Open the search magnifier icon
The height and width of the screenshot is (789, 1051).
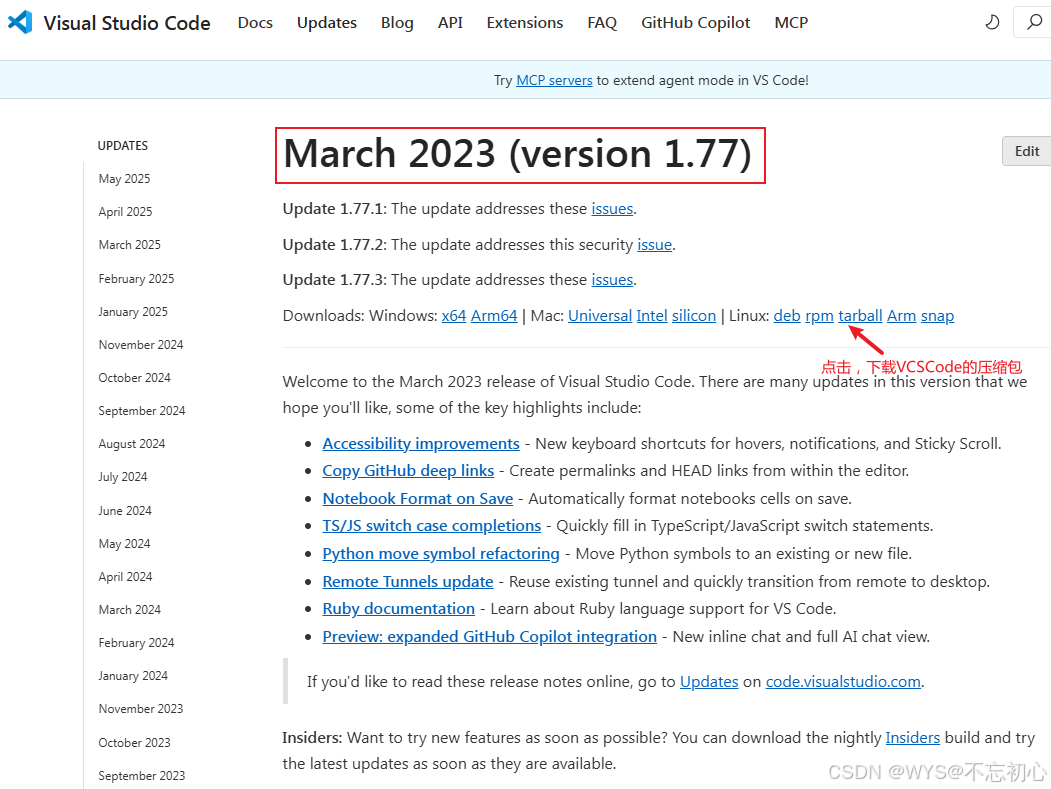coord(1034,22)
